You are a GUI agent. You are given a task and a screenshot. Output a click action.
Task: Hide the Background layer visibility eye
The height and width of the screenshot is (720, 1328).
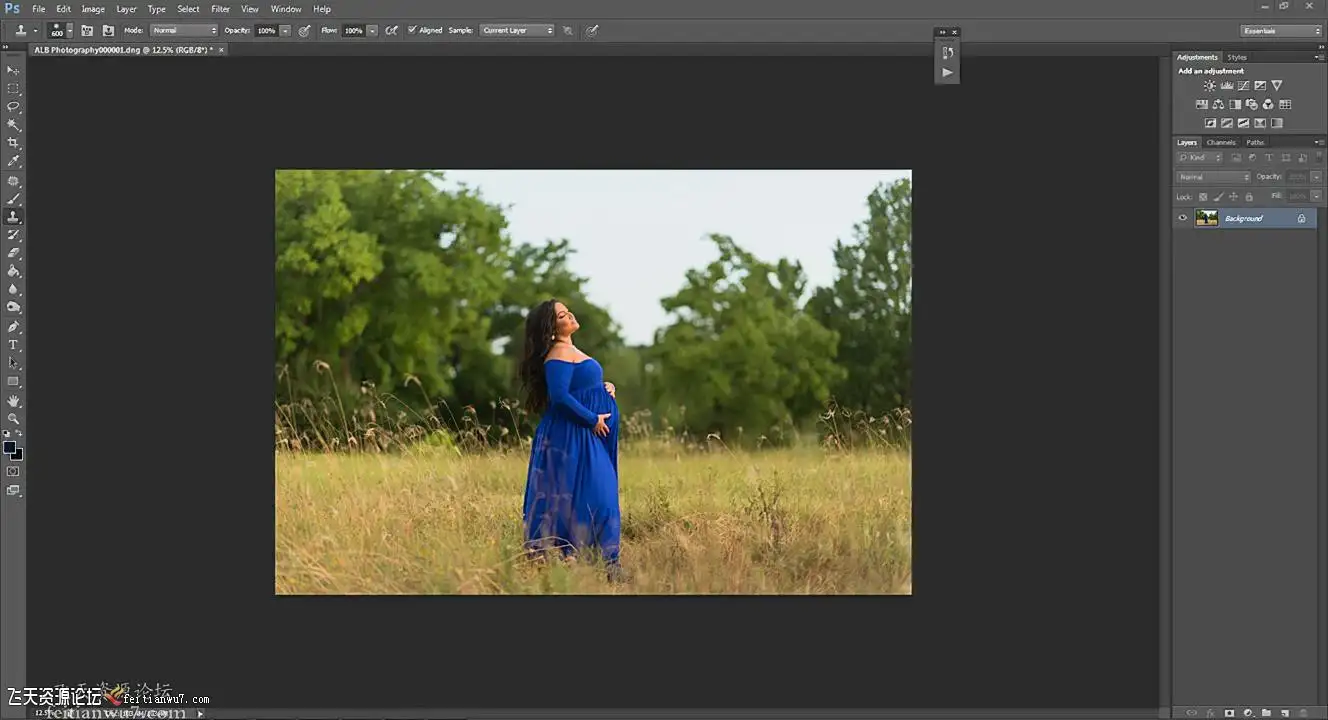pyautogui.click(x=1183, y=218)
